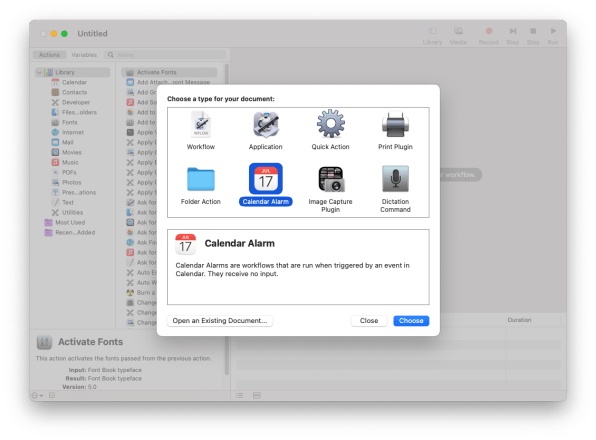Image resolution: width=596 pixels, height=440 pixels.
Task: Click the Run toolbar button
Action: coord(553,36)
